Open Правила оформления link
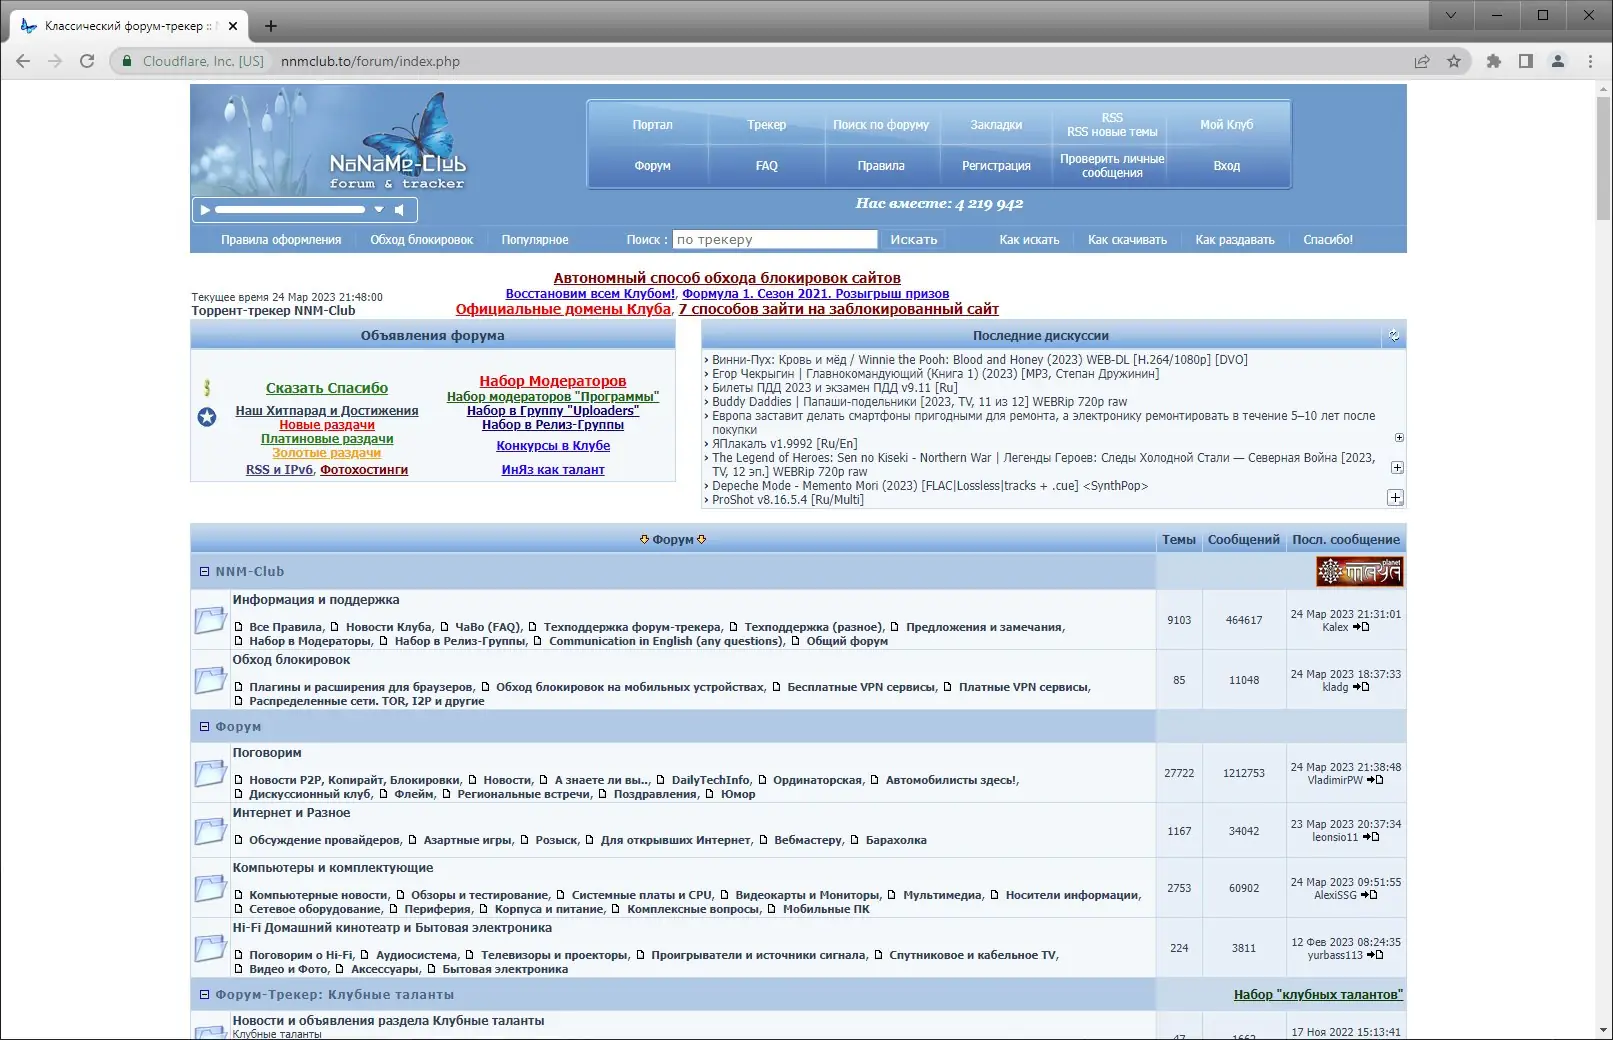Viewport: 1613px width, 1040px height. pyautogui.click(x=281, y=240)
